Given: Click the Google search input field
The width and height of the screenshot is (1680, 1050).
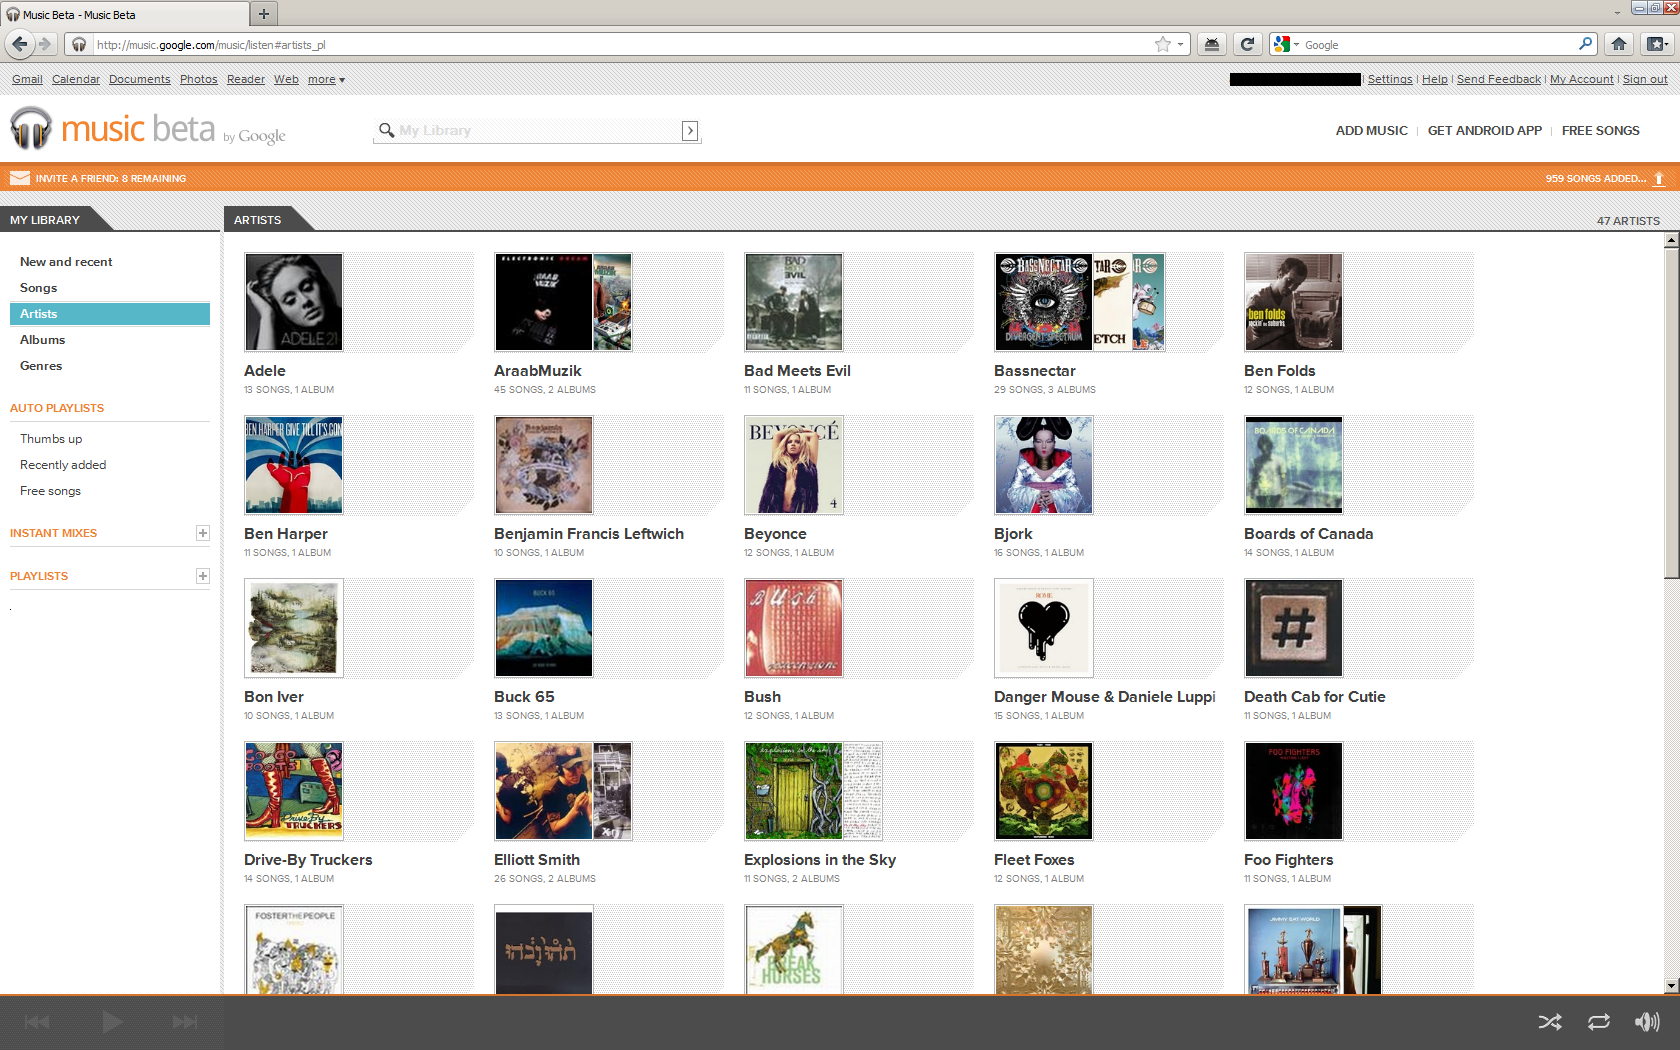Looking at the screenshot, I should click(x=1438, y=45).
